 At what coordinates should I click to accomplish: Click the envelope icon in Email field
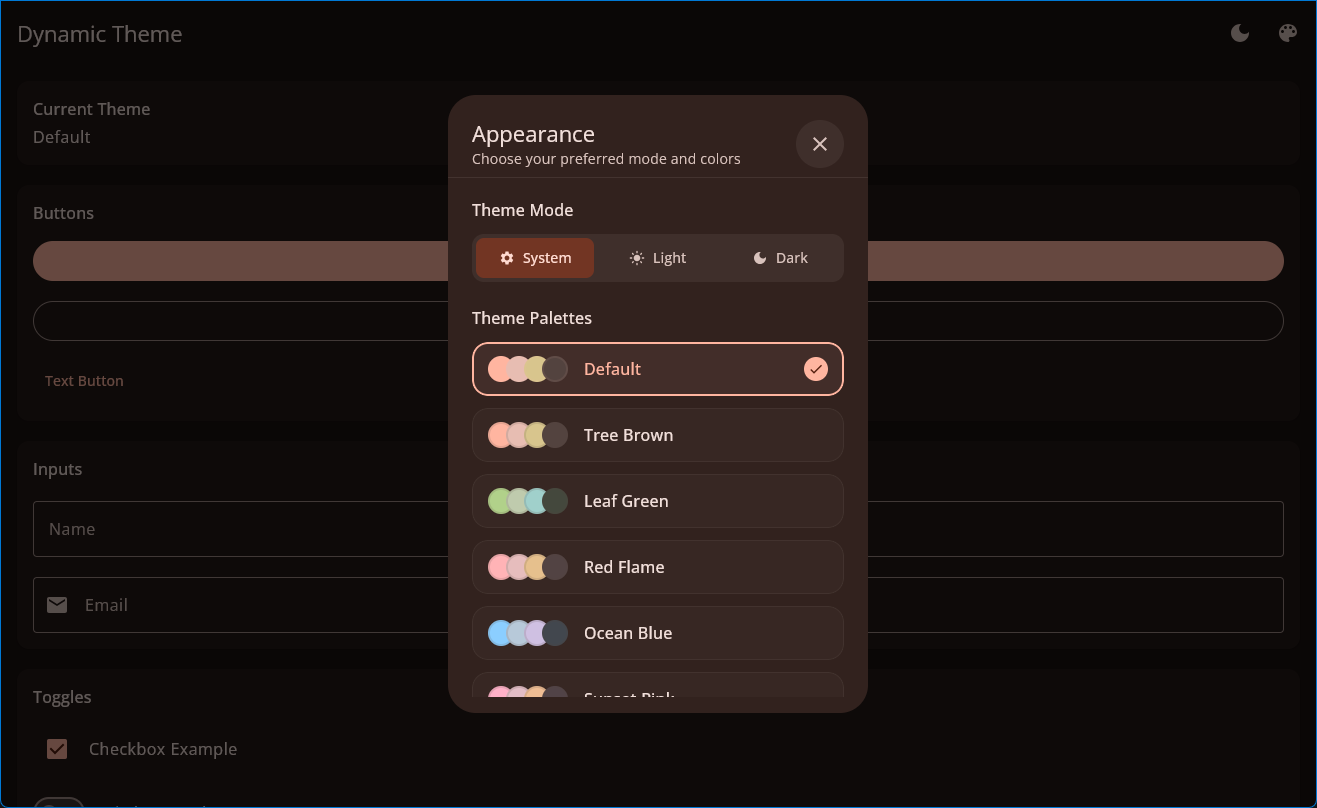(x=57, y=605)
